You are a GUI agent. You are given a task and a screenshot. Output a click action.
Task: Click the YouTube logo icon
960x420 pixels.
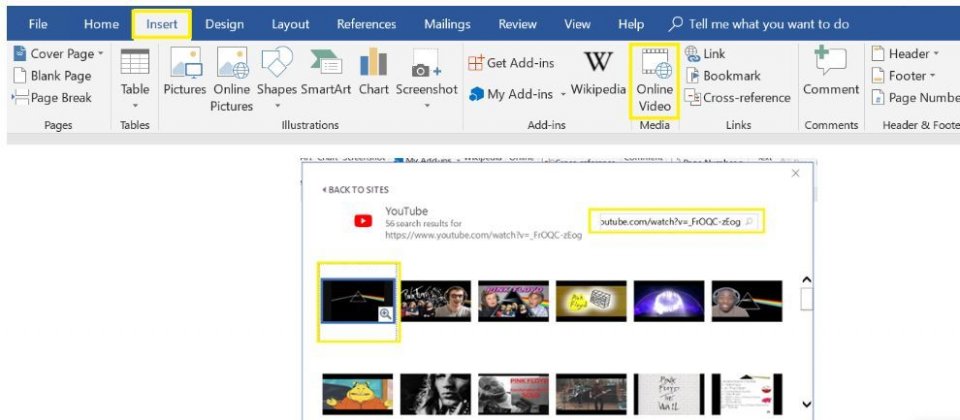point(363,221)
